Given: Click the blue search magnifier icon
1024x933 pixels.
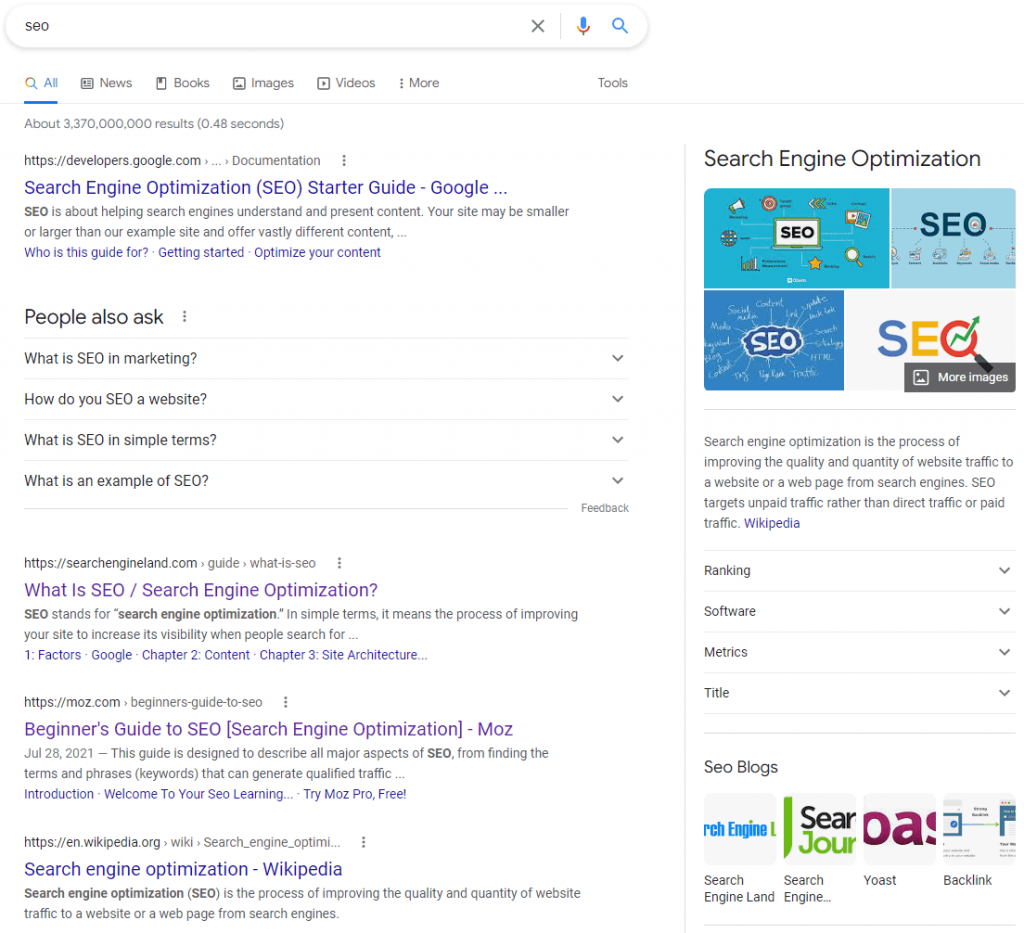Looking at the screenshot, I should pos(620,26).
